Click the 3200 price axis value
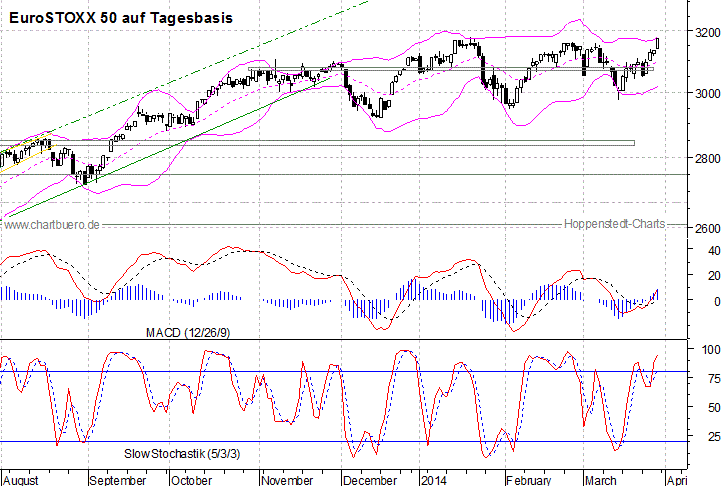 [708, 33]
